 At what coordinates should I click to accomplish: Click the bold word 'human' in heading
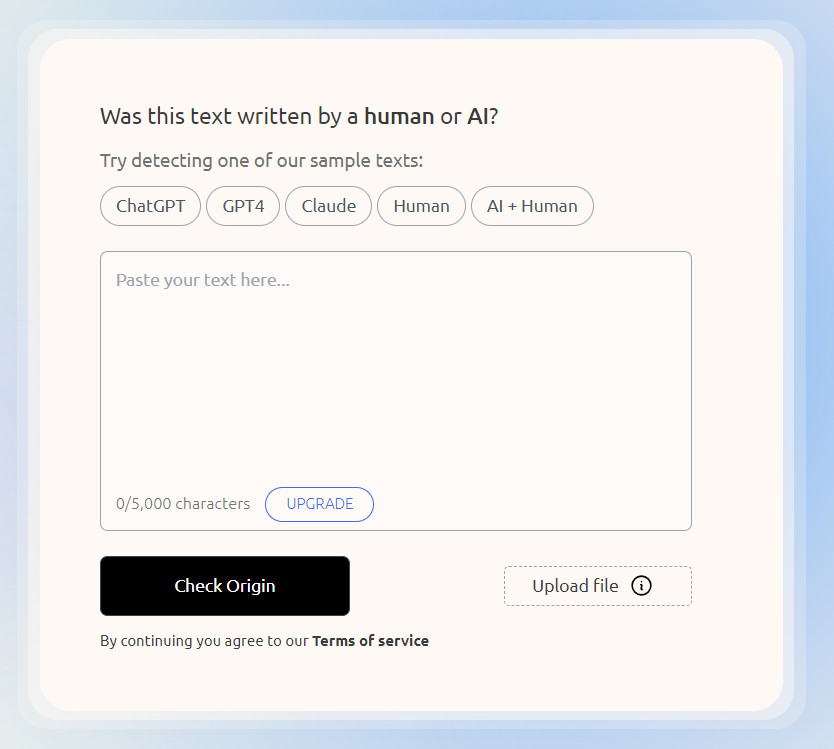399,116
